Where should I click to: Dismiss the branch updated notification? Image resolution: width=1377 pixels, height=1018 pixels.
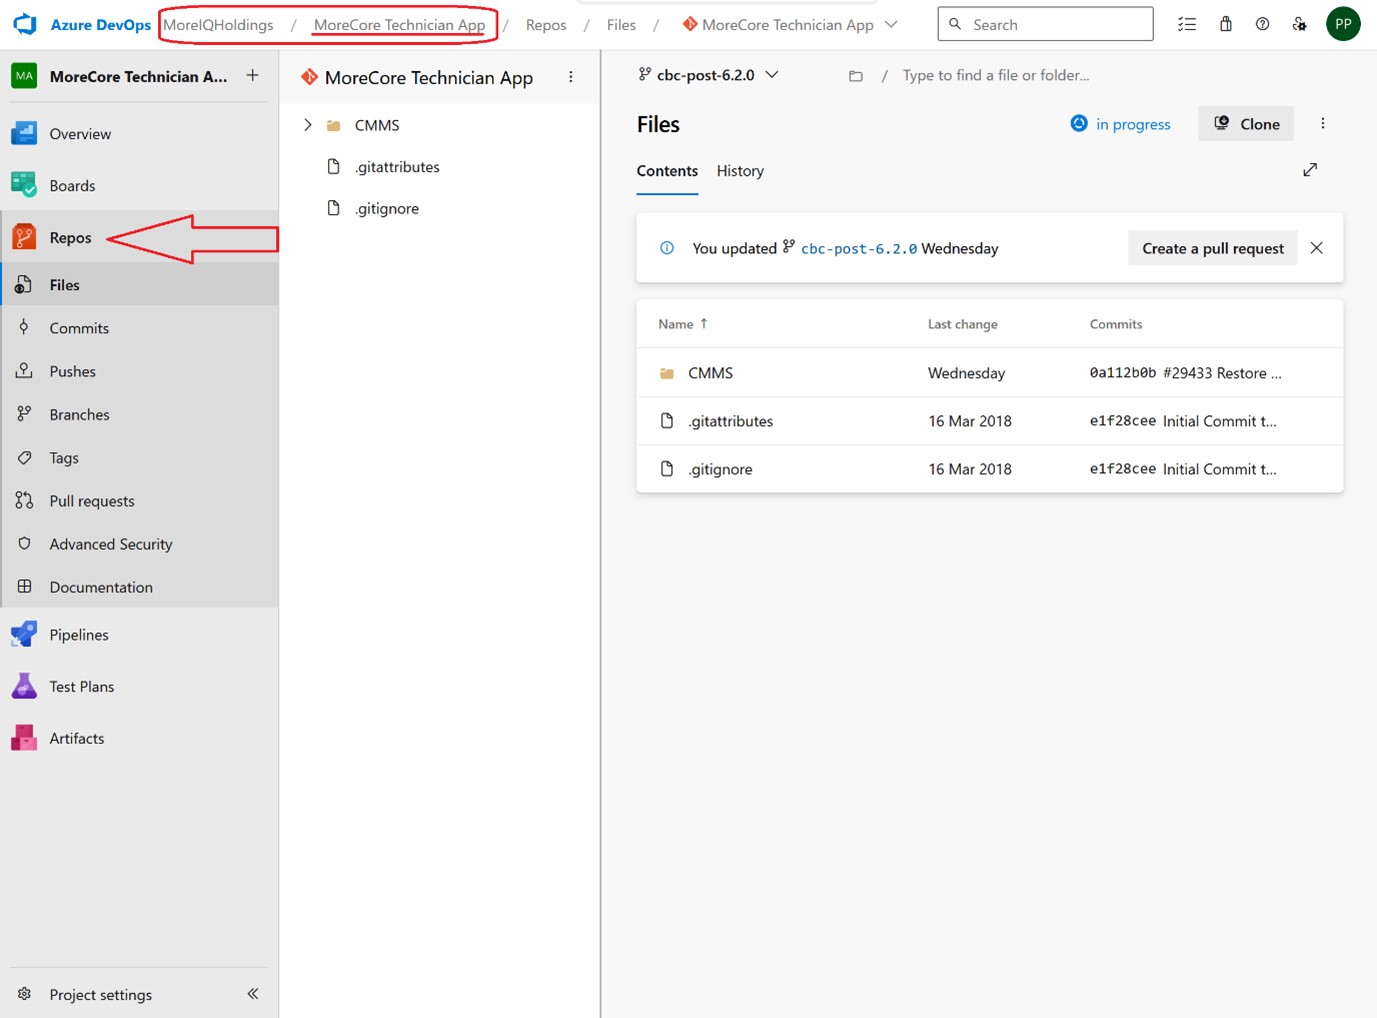[1316, 248]
